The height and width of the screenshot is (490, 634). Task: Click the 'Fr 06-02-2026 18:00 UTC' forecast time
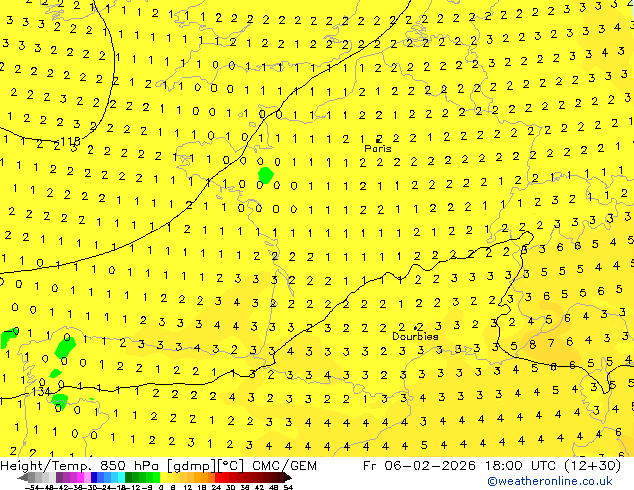[x=461, y=466]
